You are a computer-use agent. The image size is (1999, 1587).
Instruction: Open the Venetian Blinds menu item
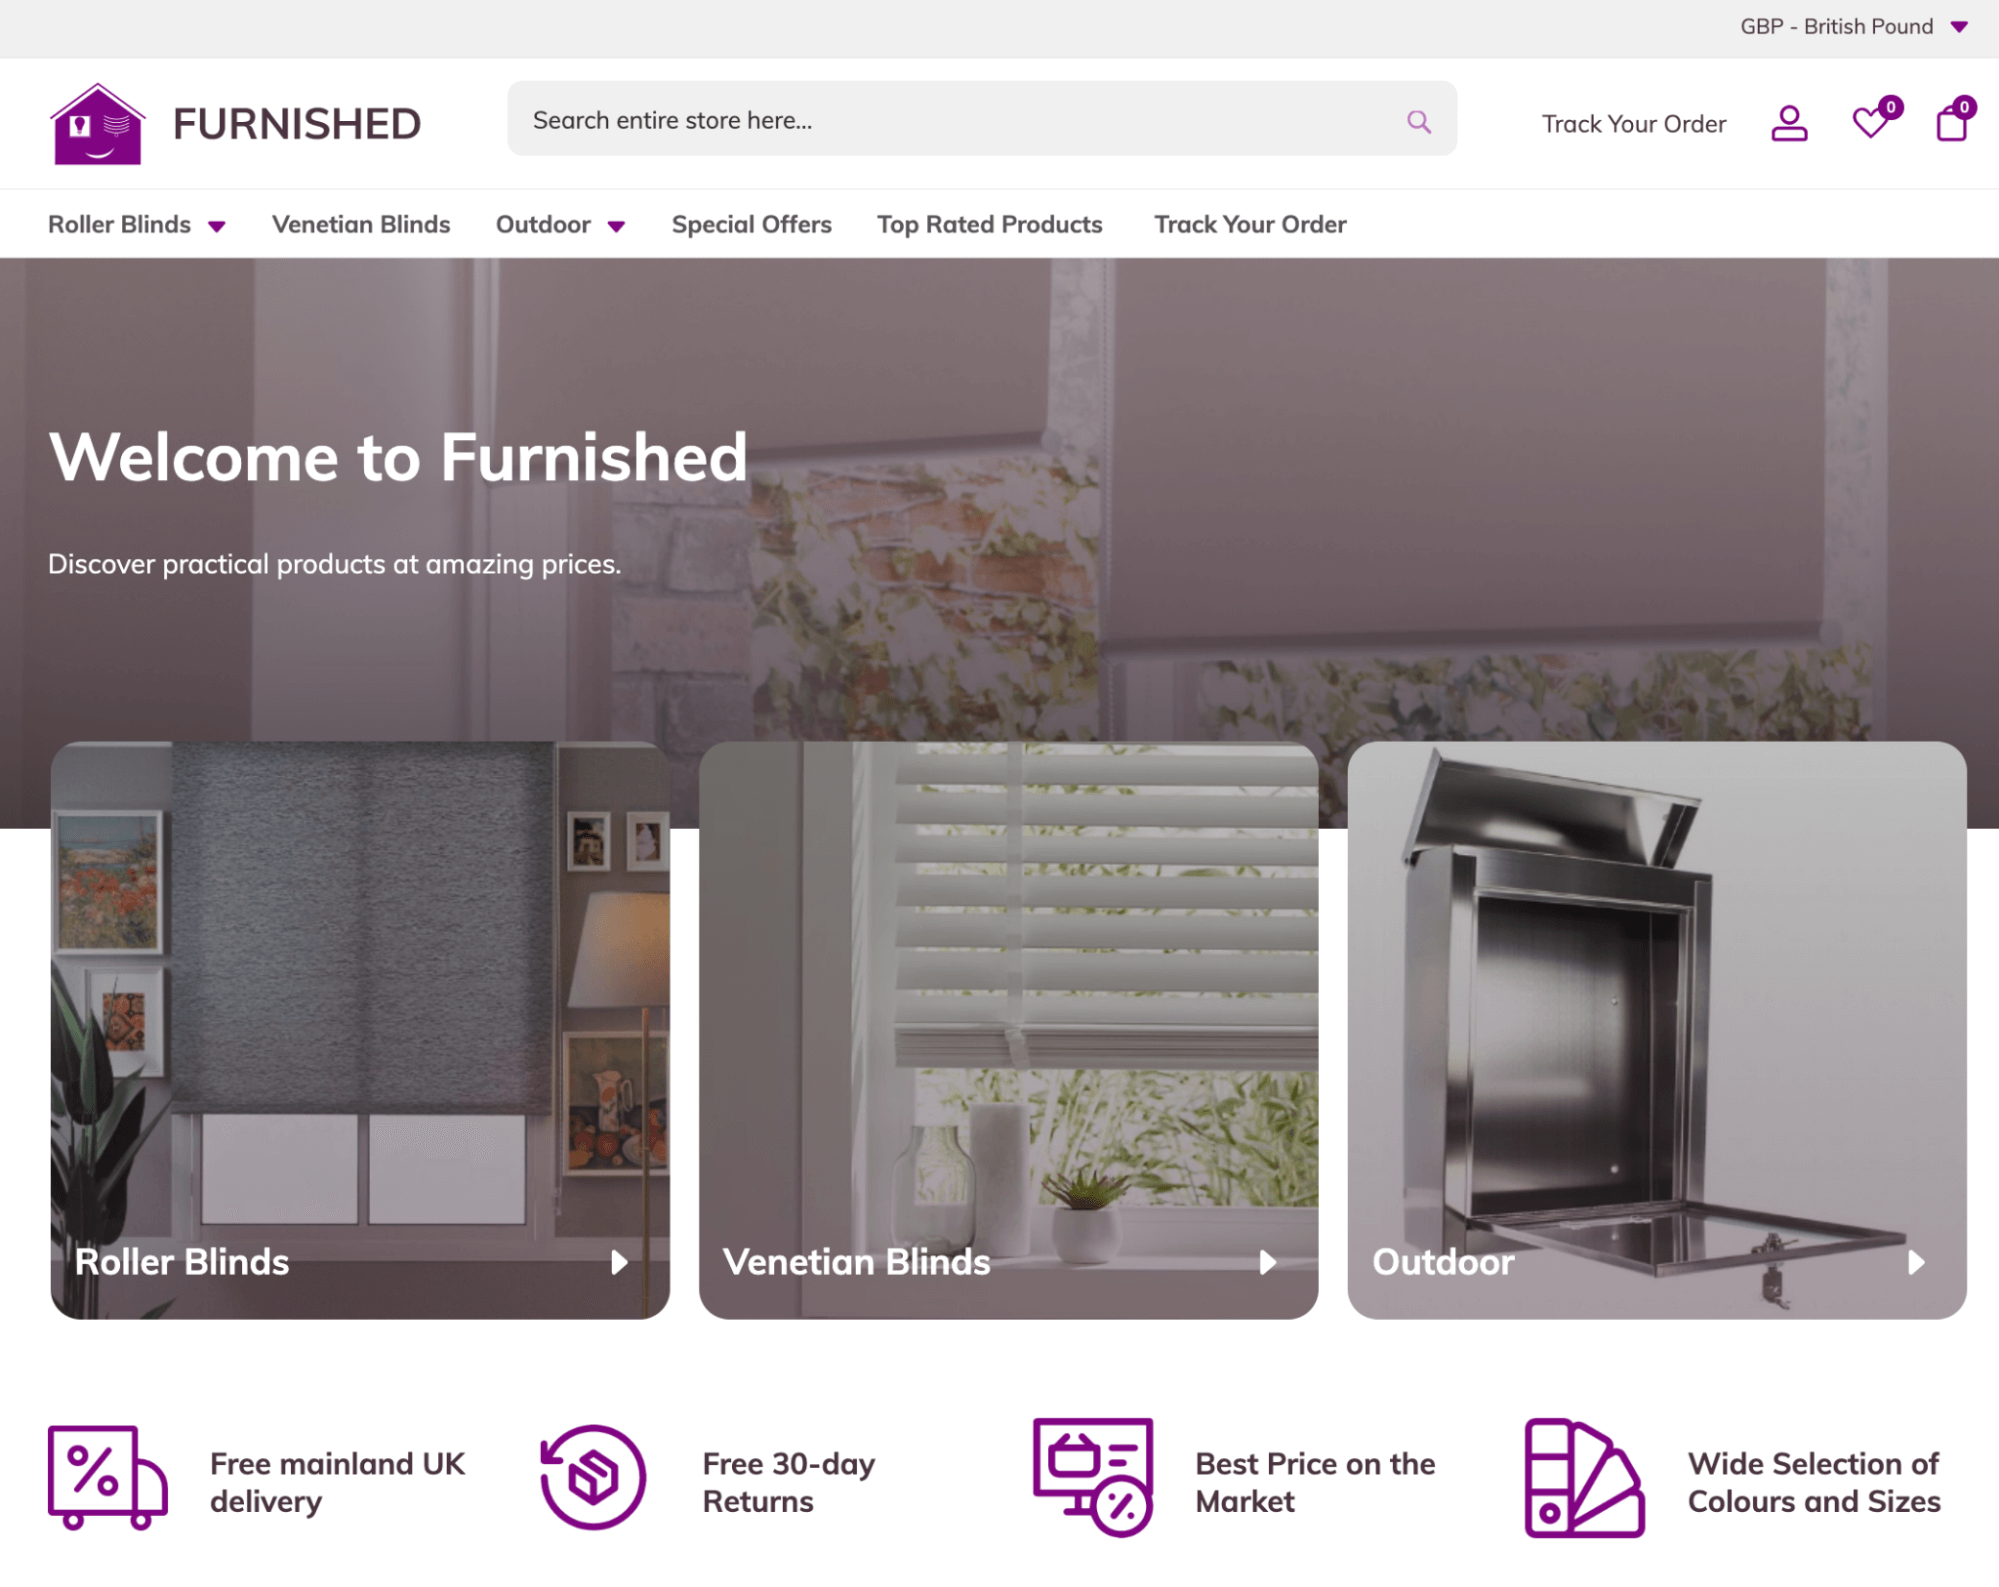361,225
